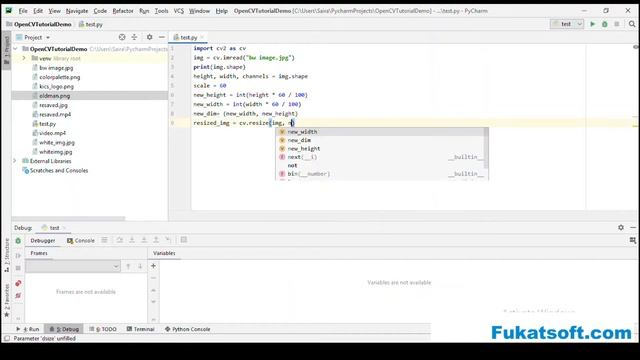Click Mute Breakpoints icon
Viewport: 640px width, 360px height.
(x=18, y=295)
